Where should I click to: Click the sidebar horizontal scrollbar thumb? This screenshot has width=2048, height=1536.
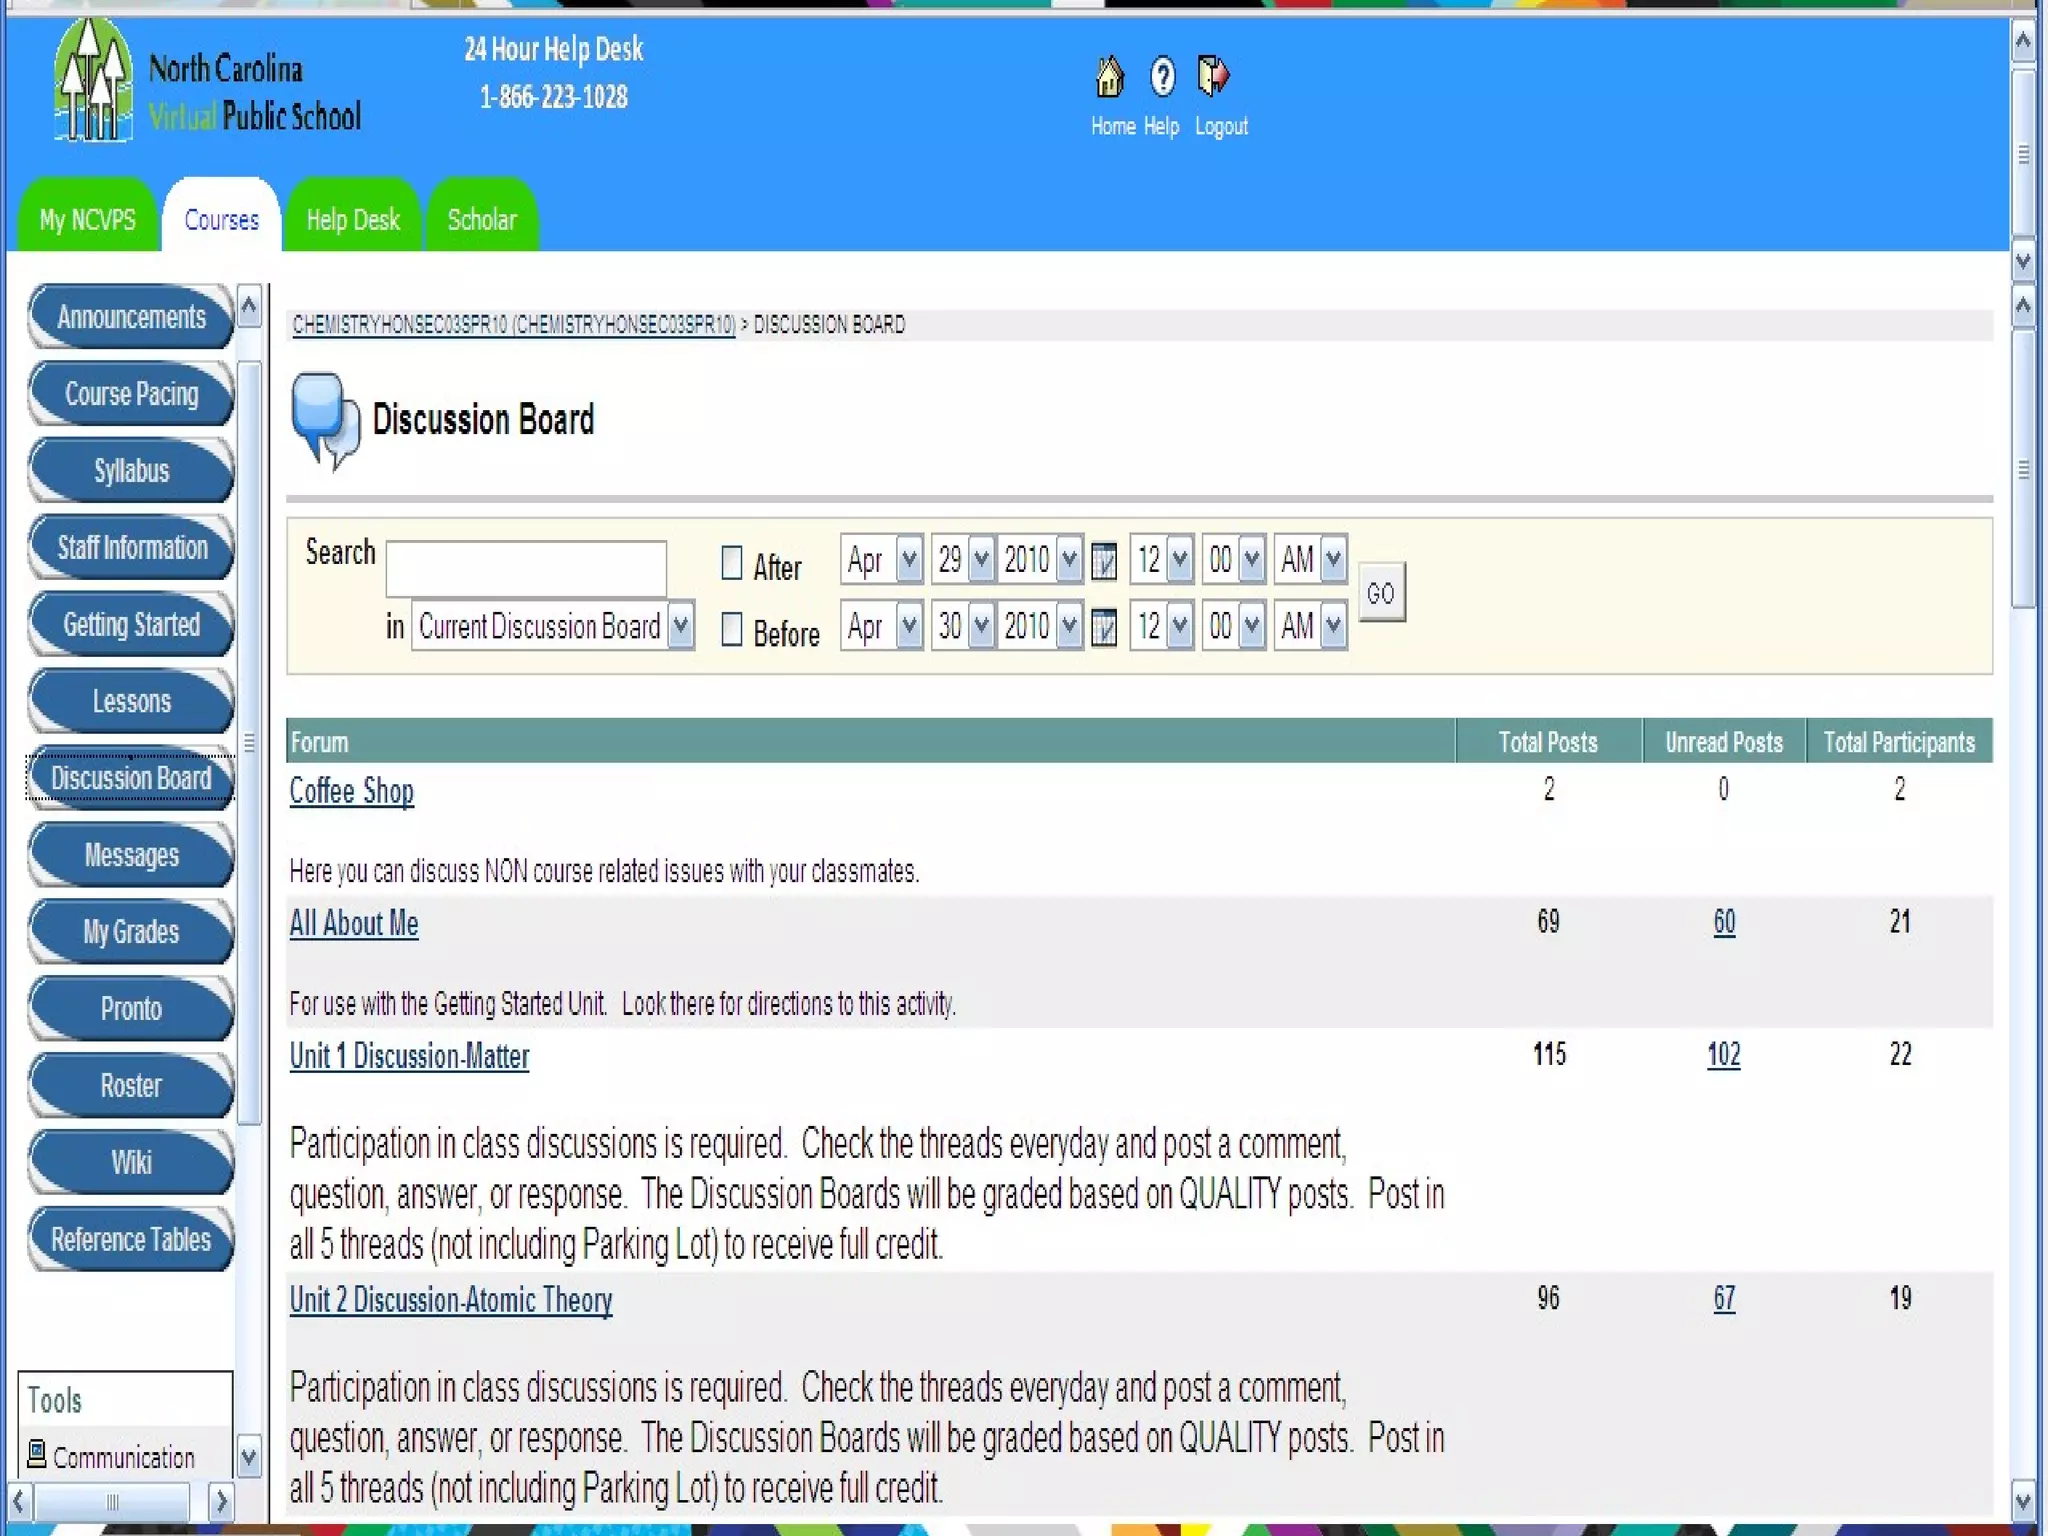click(x=112, y=1501)
